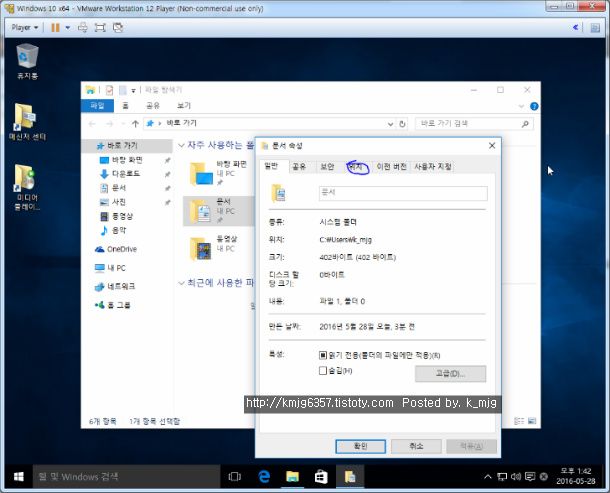Open the File ribbon tab in Explorer
This screenshot has height=493, width=610.
click(x=97, y=105)
